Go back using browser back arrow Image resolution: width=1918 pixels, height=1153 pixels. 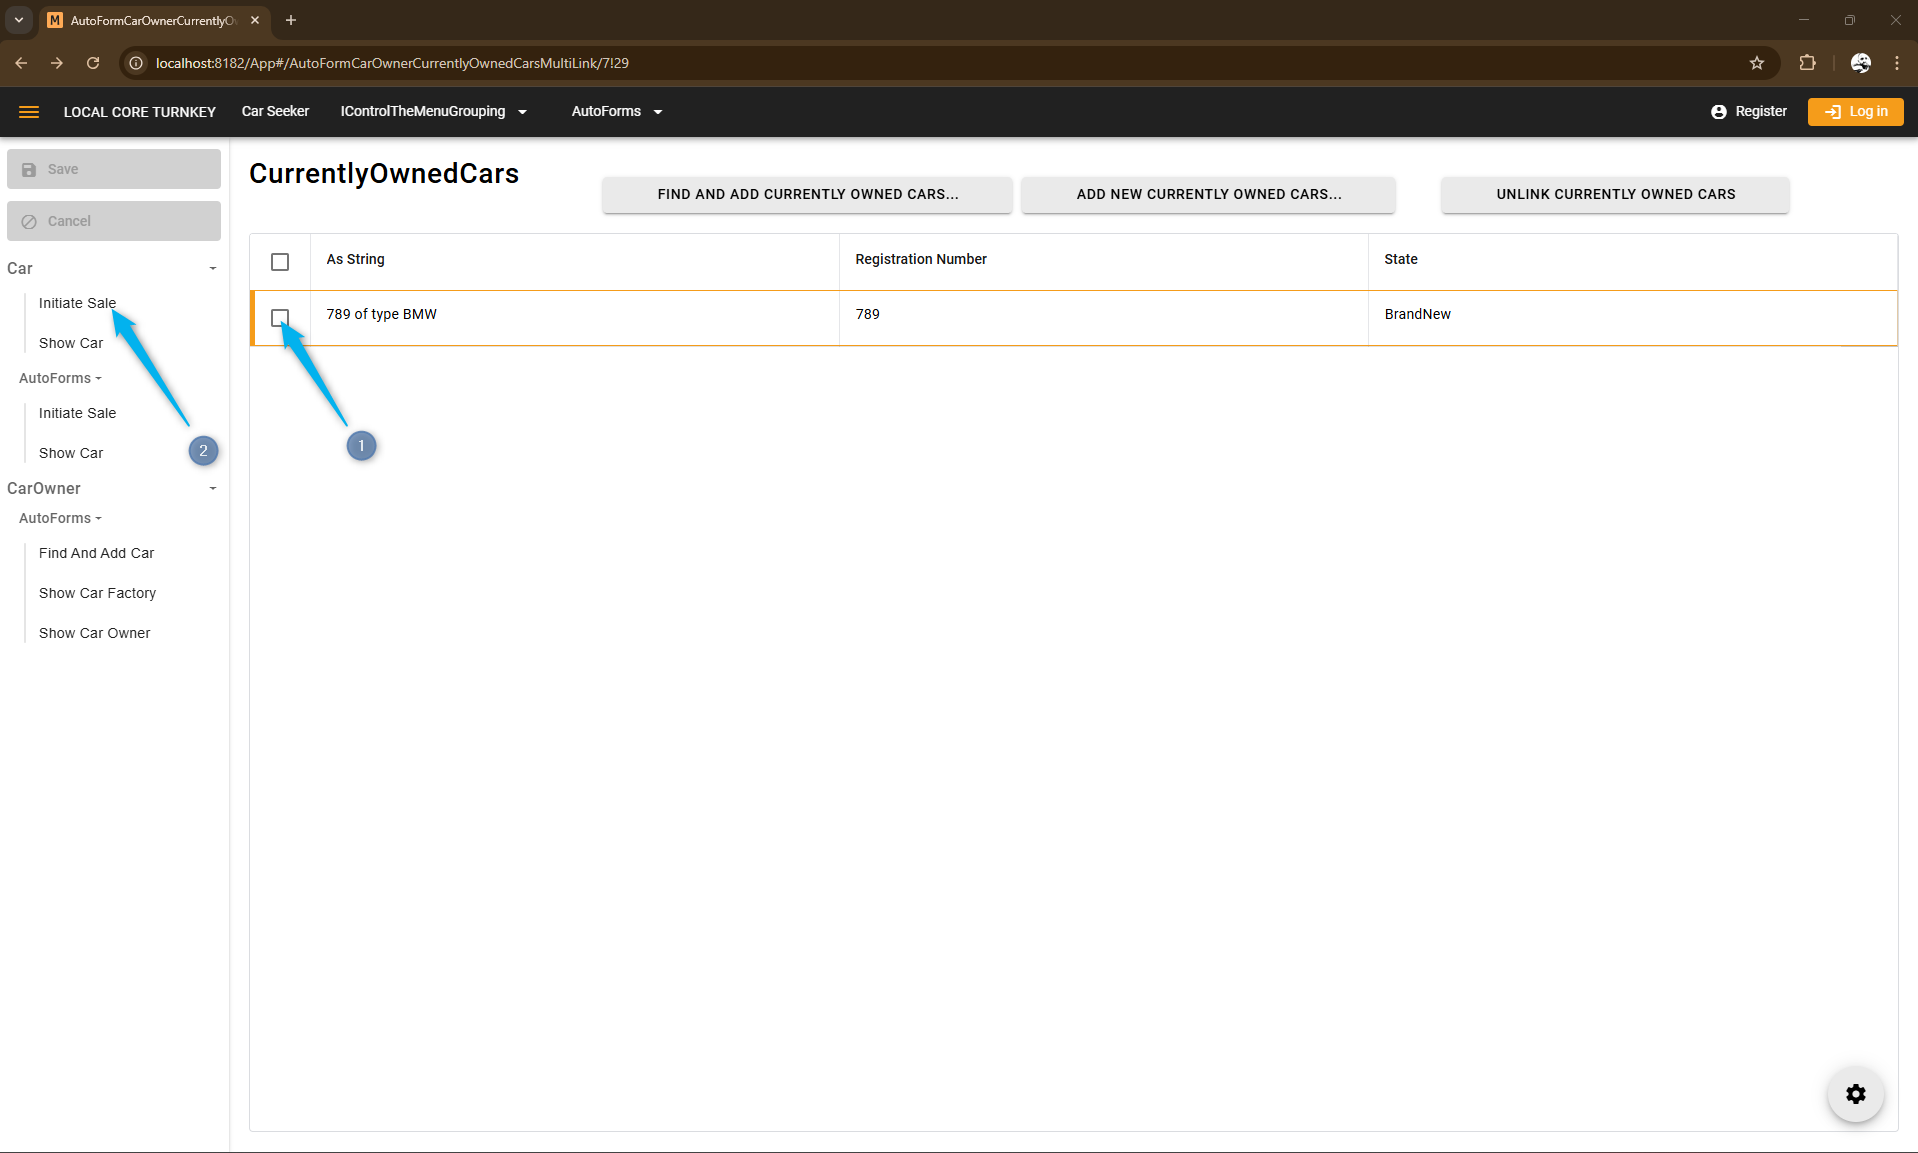tap(21, 63)
